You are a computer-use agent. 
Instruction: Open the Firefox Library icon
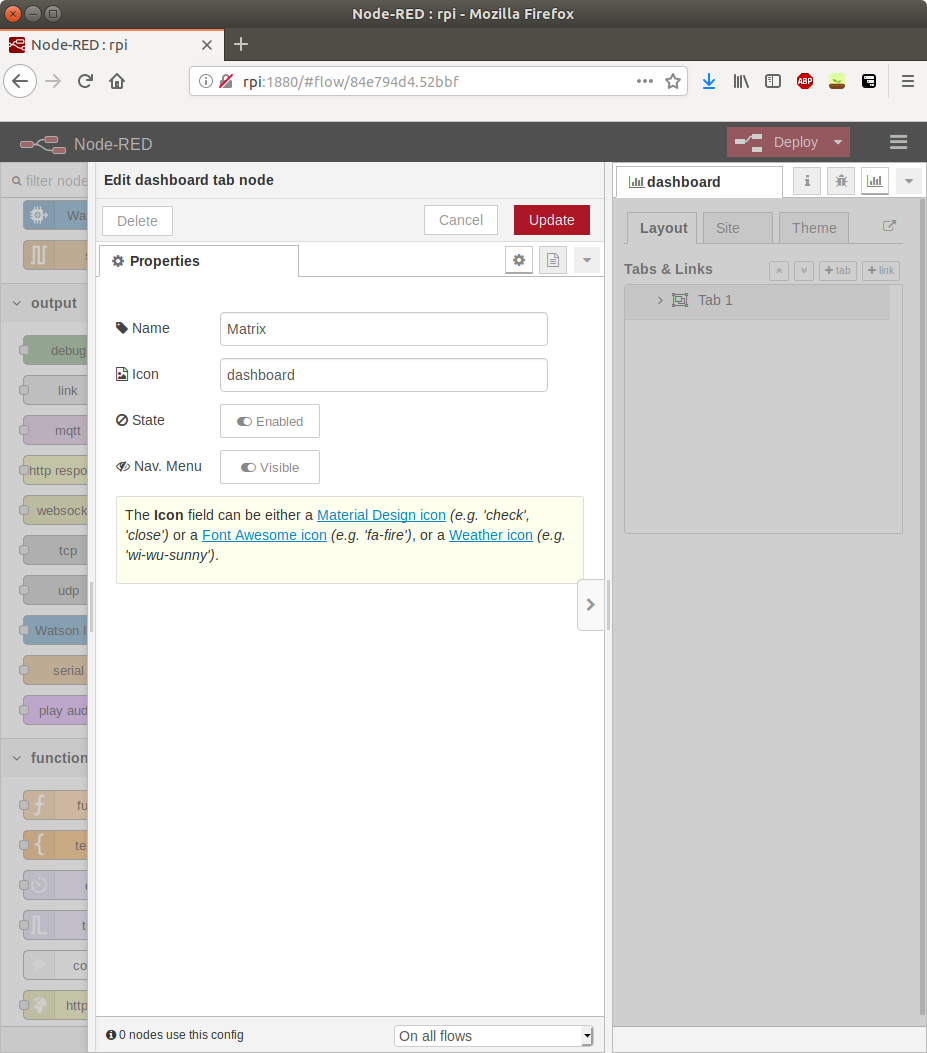click(741, 81)
